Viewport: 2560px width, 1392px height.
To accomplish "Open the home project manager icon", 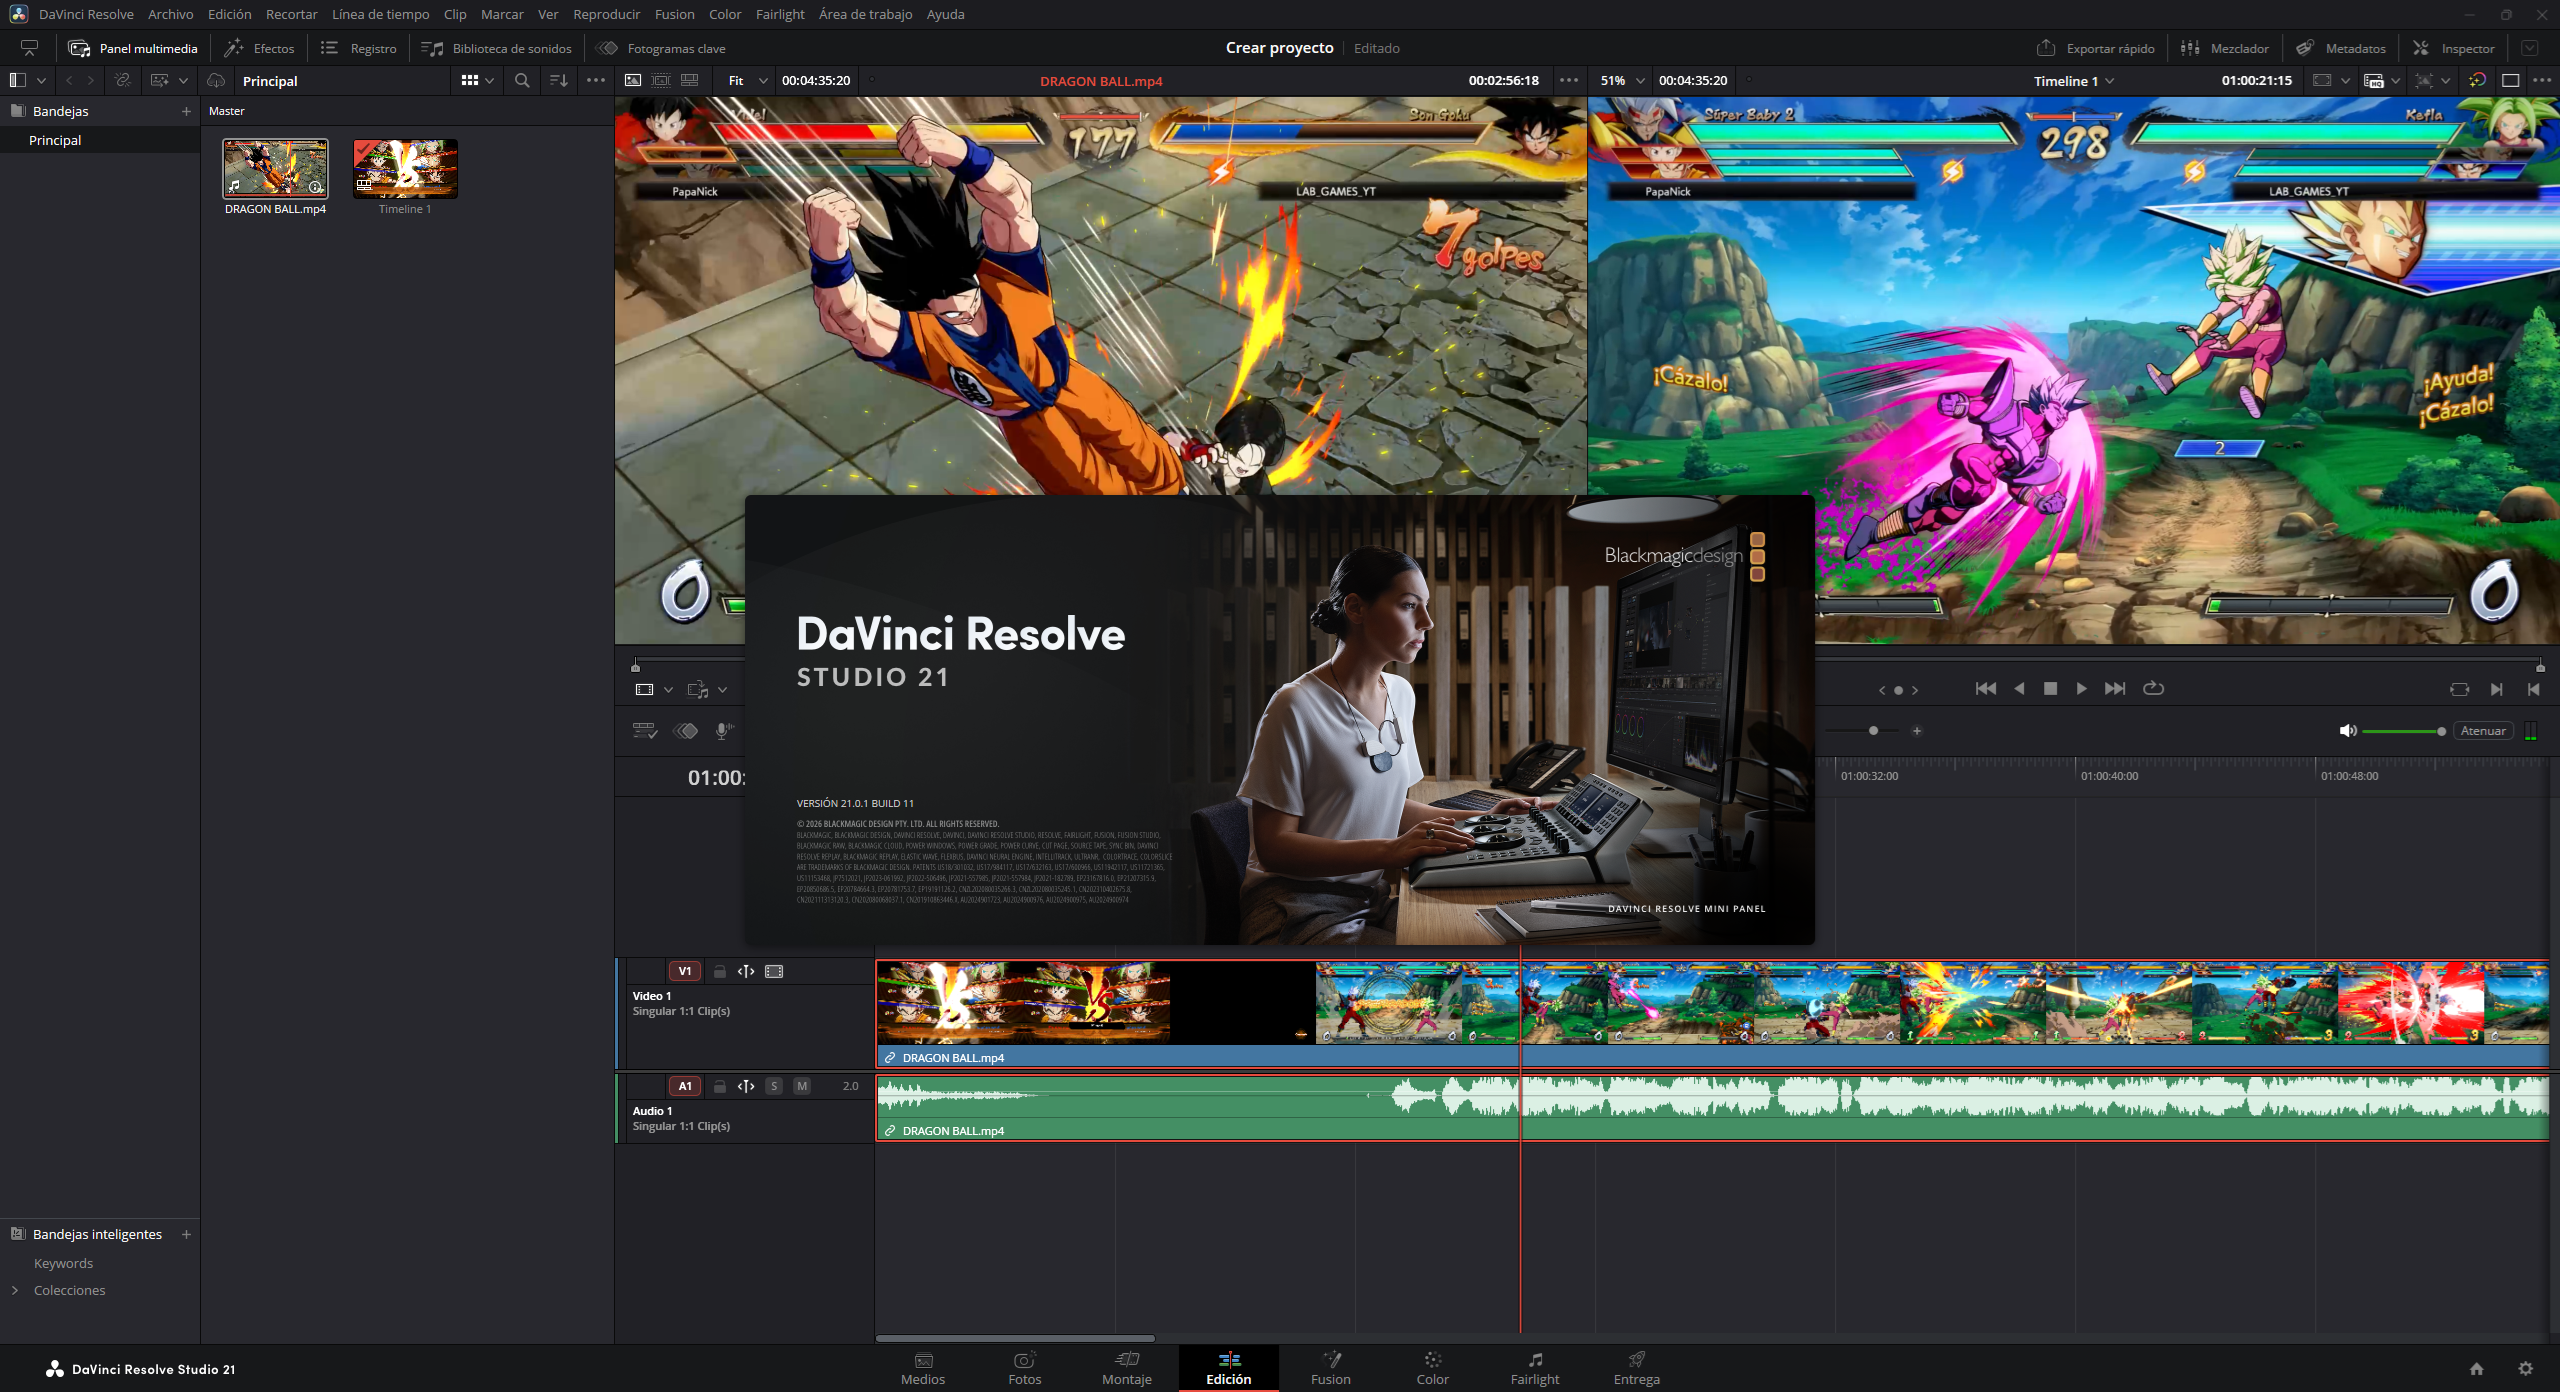I will 2476,1369.
